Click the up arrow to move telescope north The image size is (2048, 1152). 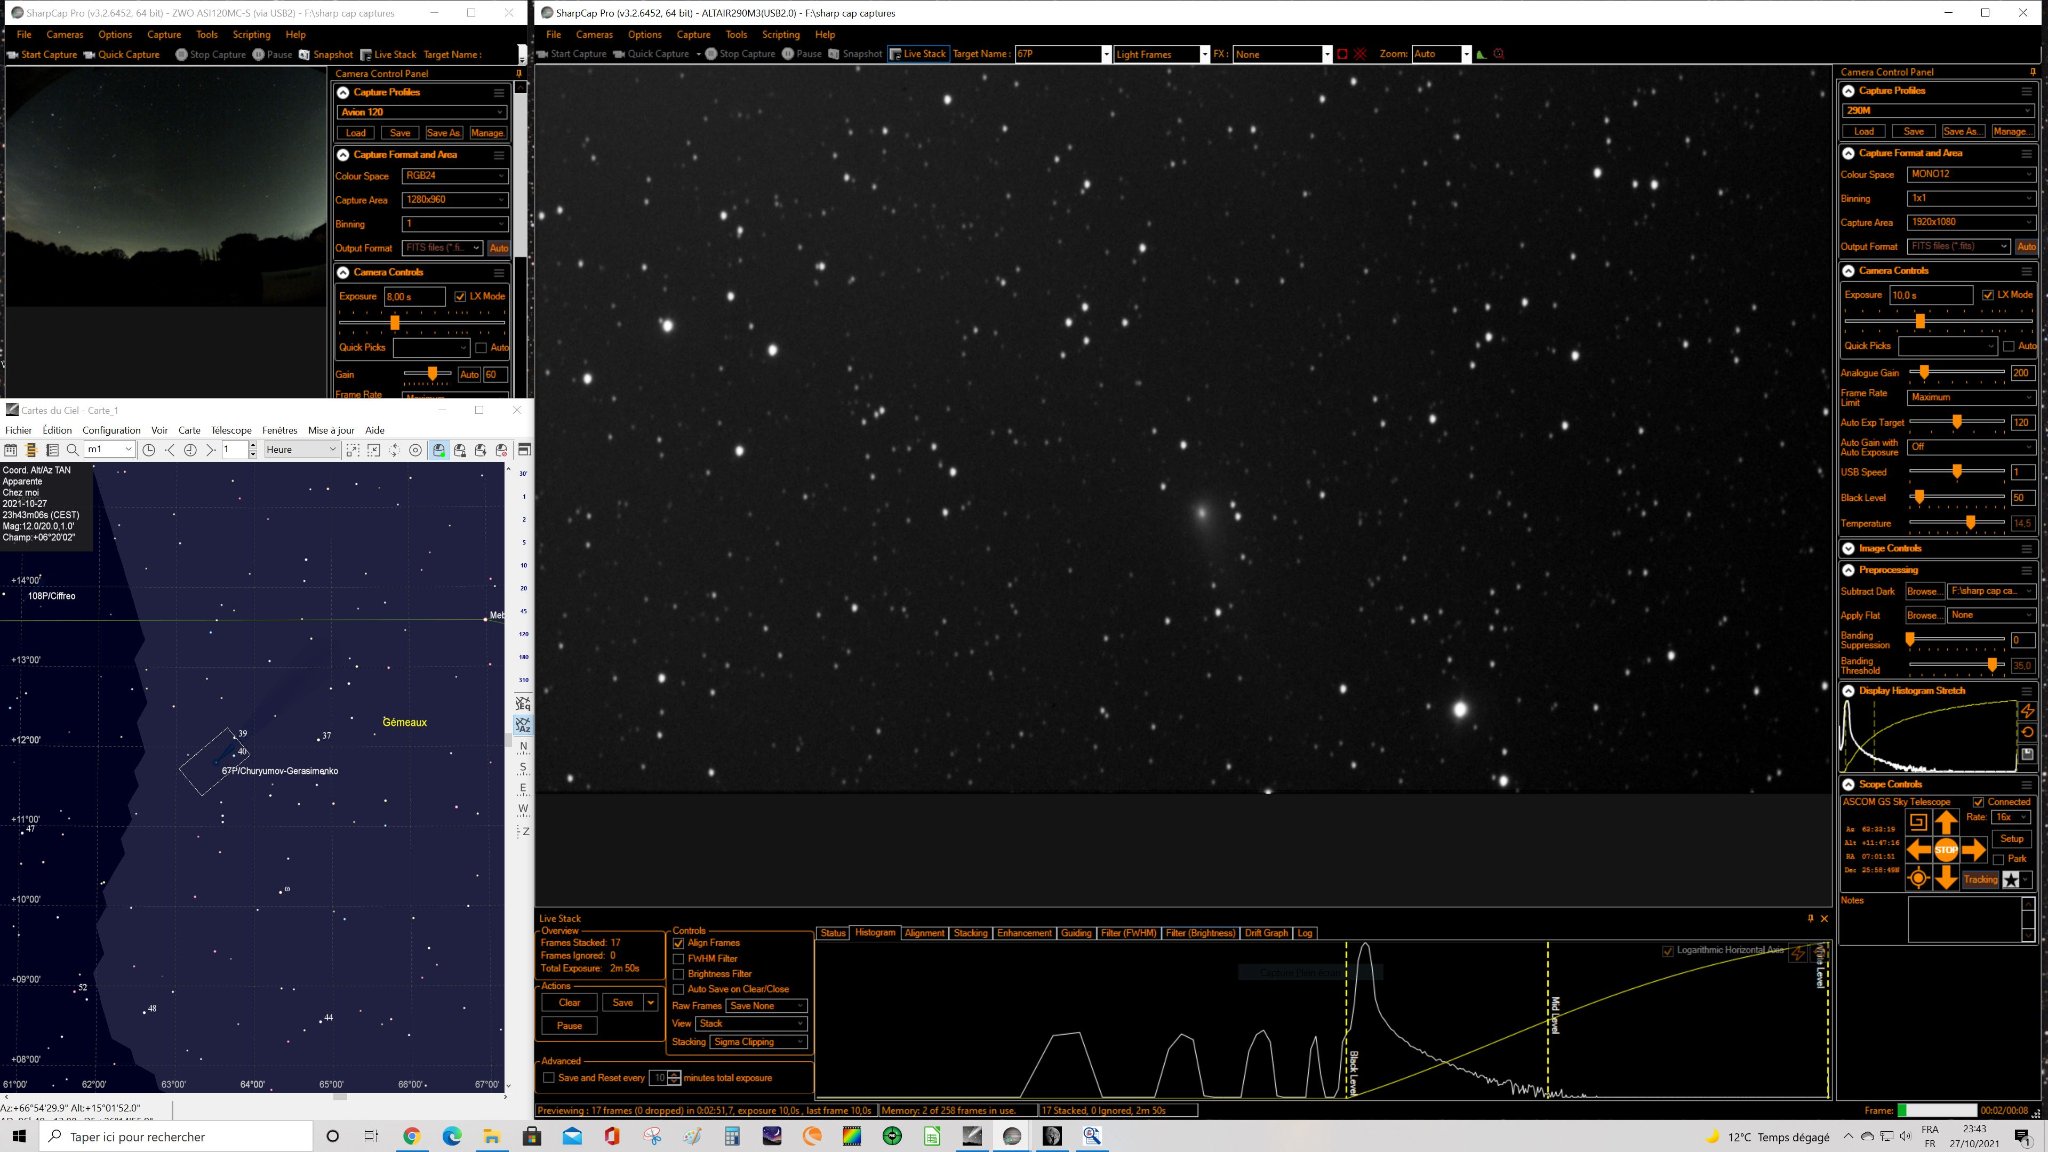[1945, 822]
